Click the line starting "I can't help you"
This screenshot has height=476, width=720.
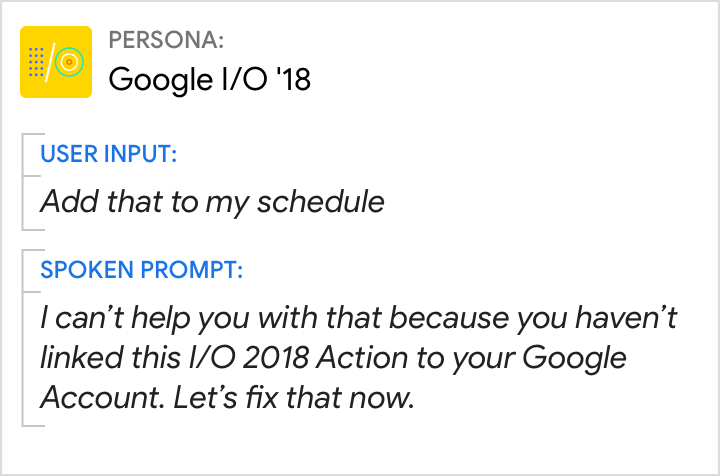point(360,318)
